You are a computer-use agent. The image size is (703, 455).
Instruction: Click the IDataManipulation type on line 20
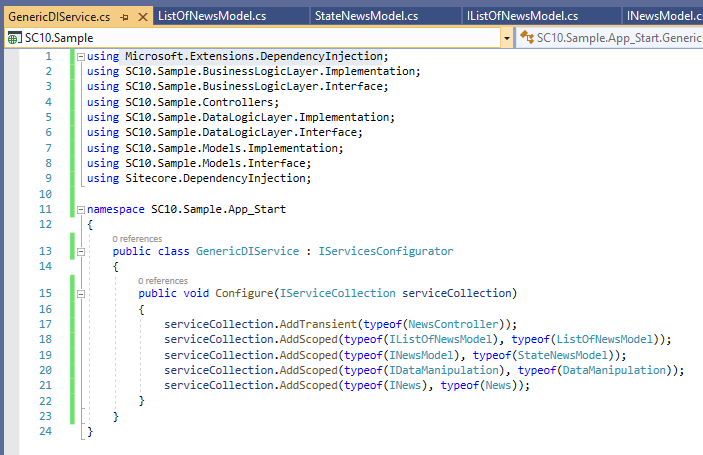click(443, 370)
